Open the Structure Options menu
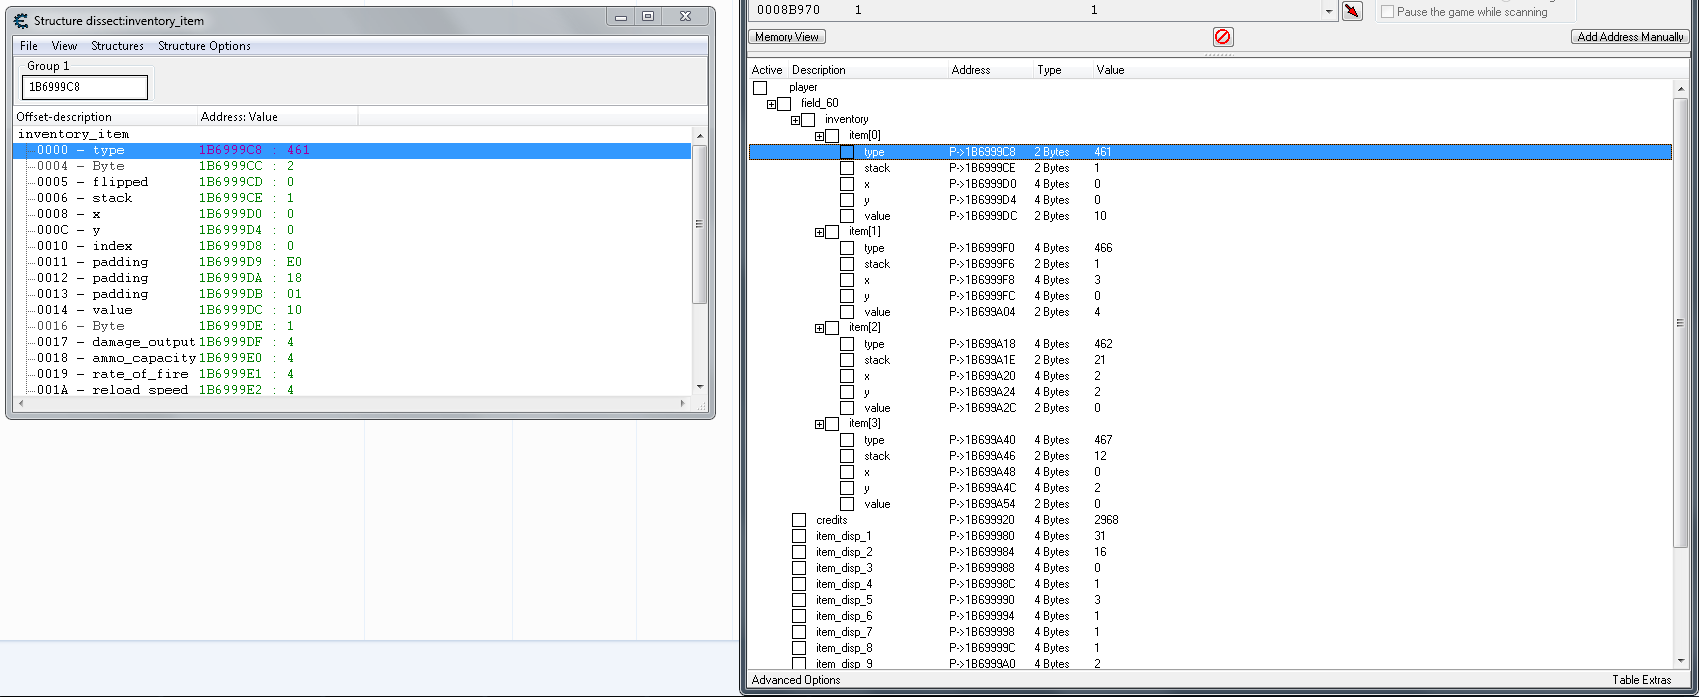 [x=204, y=46]
